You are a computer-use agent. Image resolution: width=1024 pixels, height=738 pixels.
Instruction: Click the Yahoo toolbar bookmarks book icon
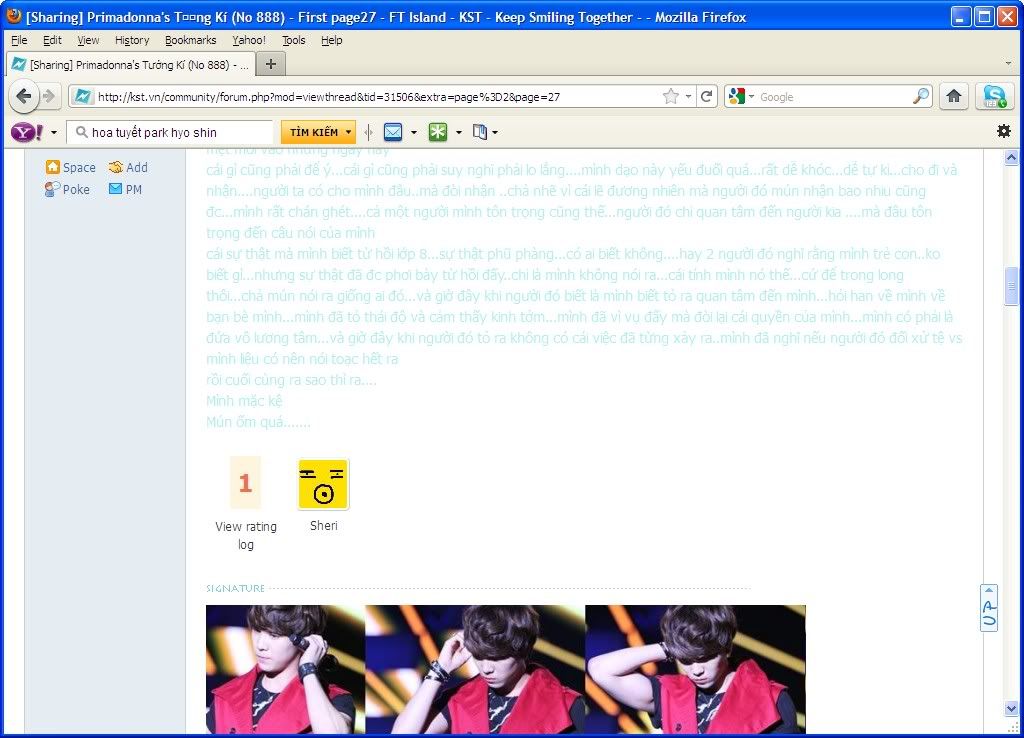click(479, 133)
